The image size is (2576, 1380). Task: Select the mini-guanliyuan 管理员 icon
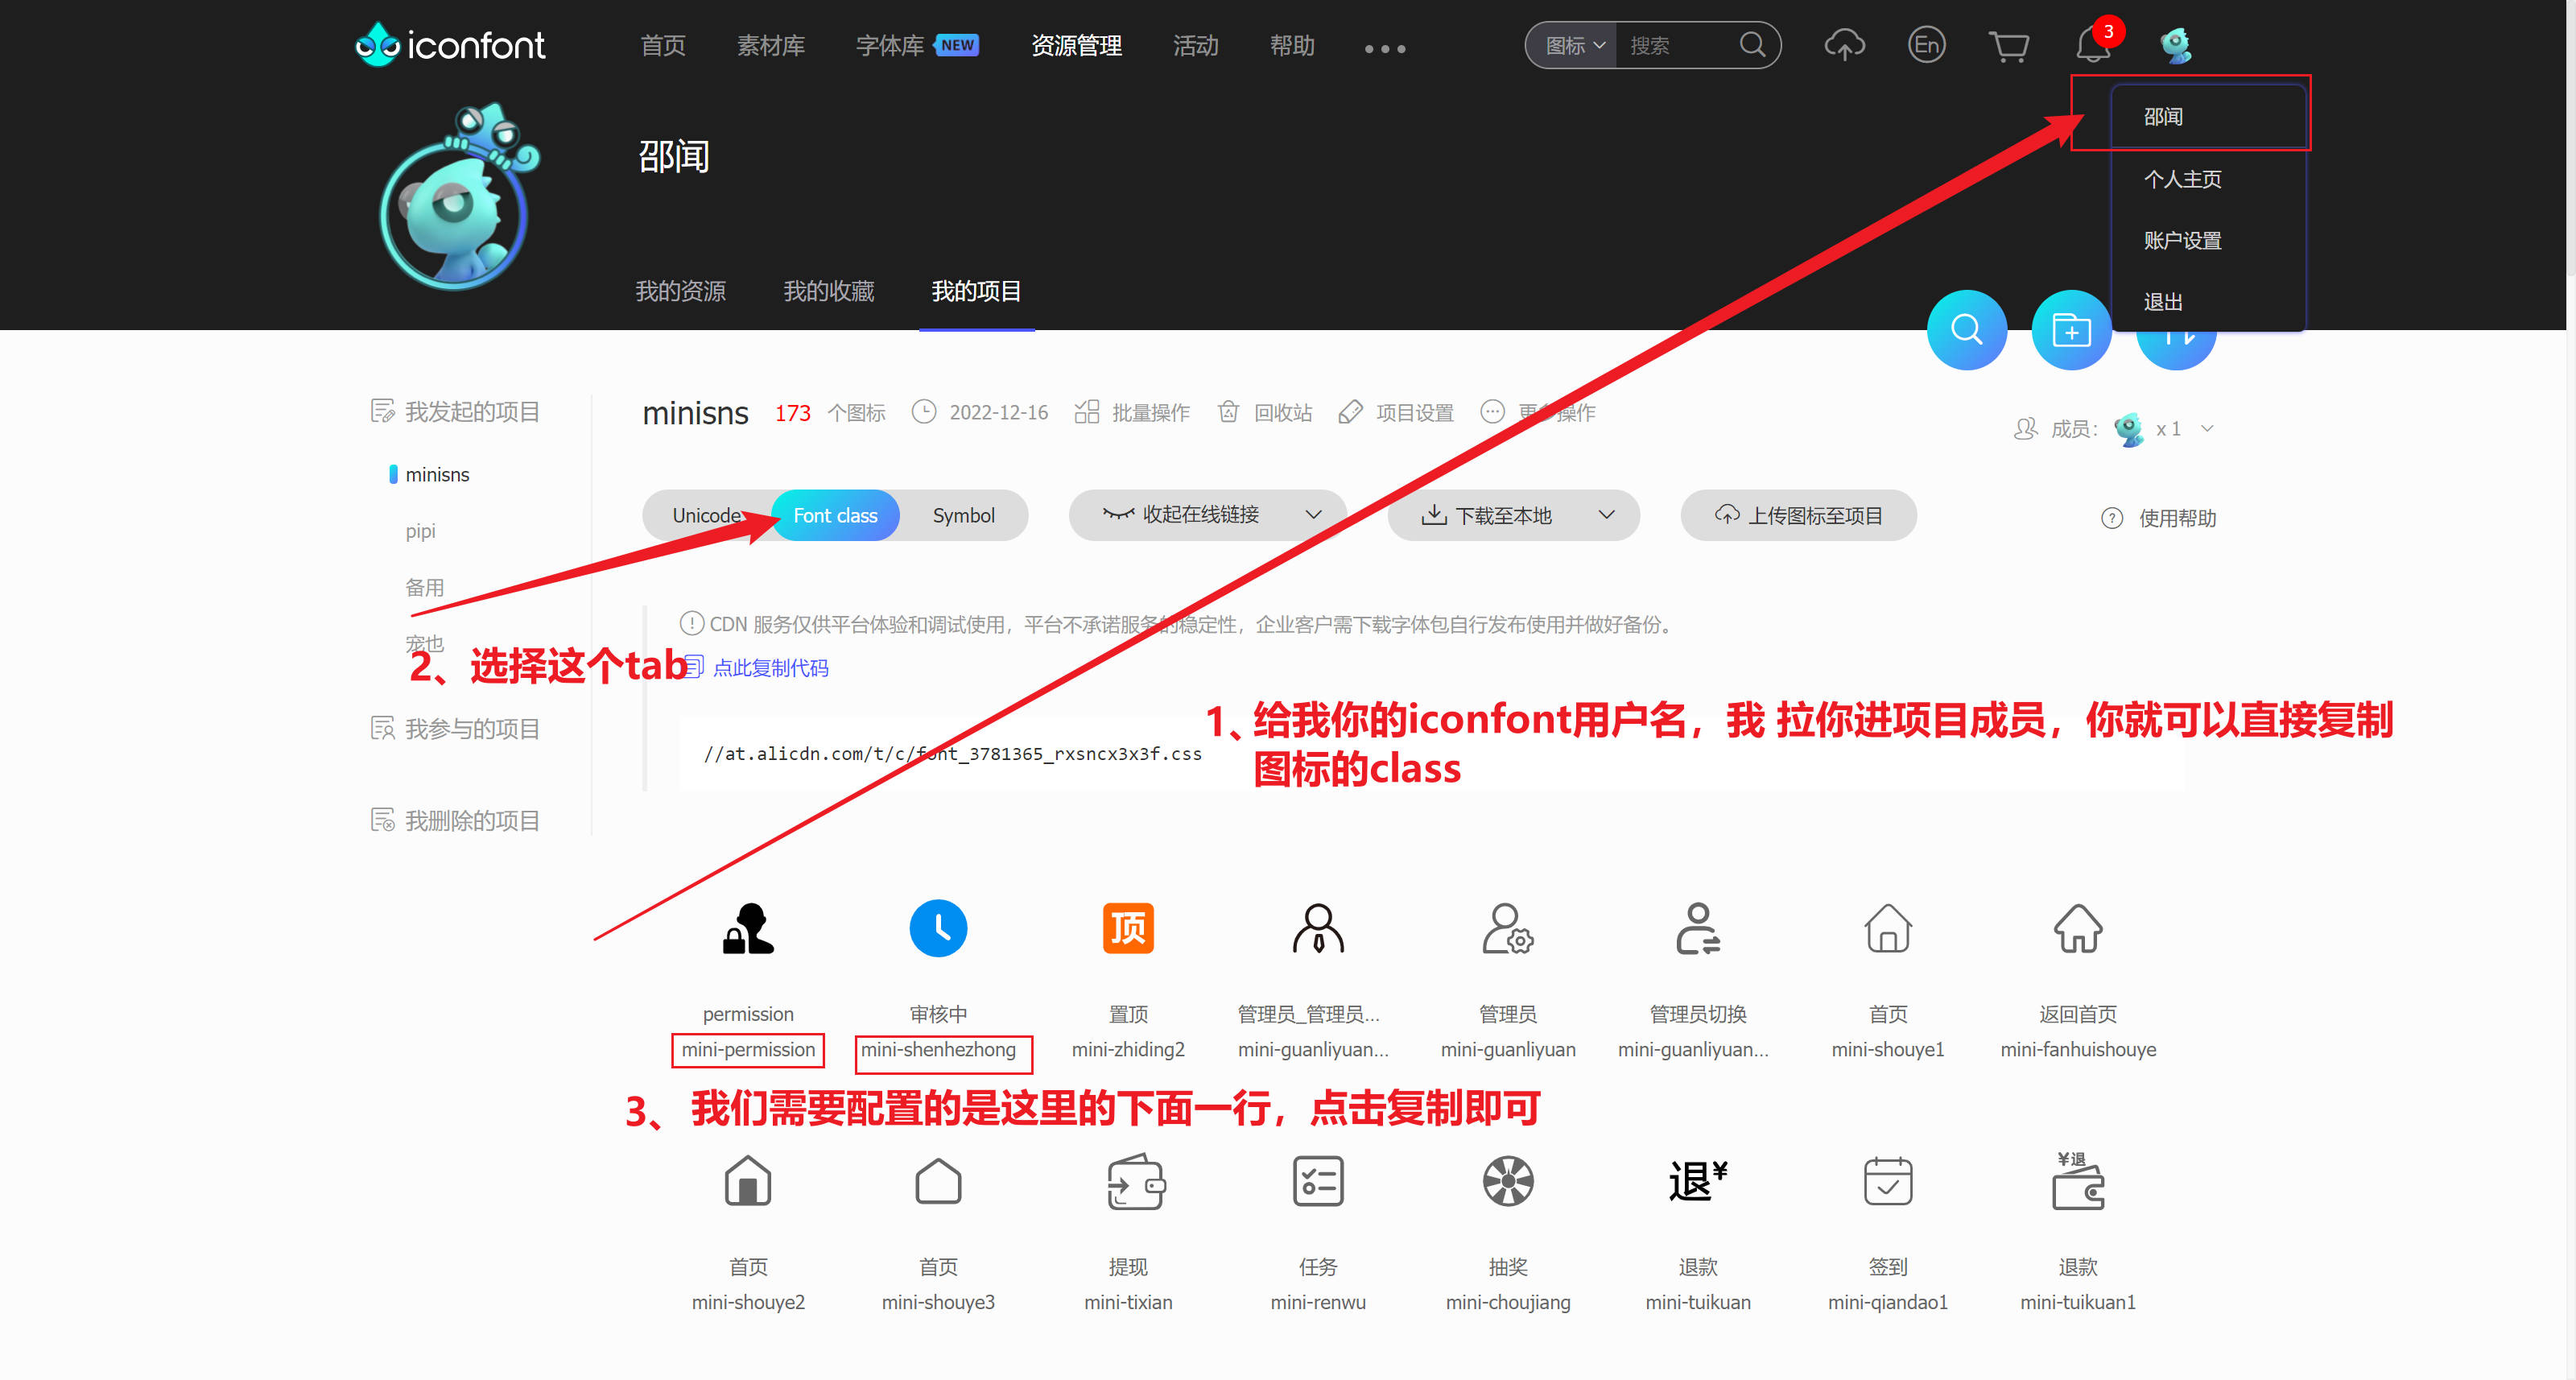[1508, 928]
